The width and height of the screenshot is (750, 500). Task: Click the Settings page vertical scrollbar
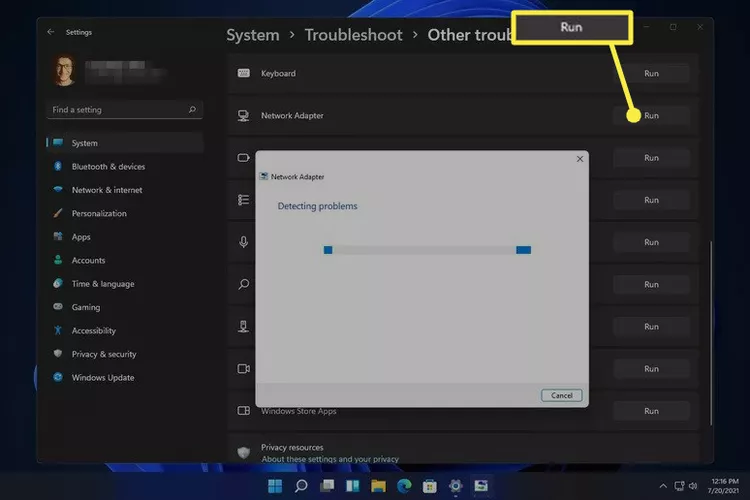pos(711,333)
